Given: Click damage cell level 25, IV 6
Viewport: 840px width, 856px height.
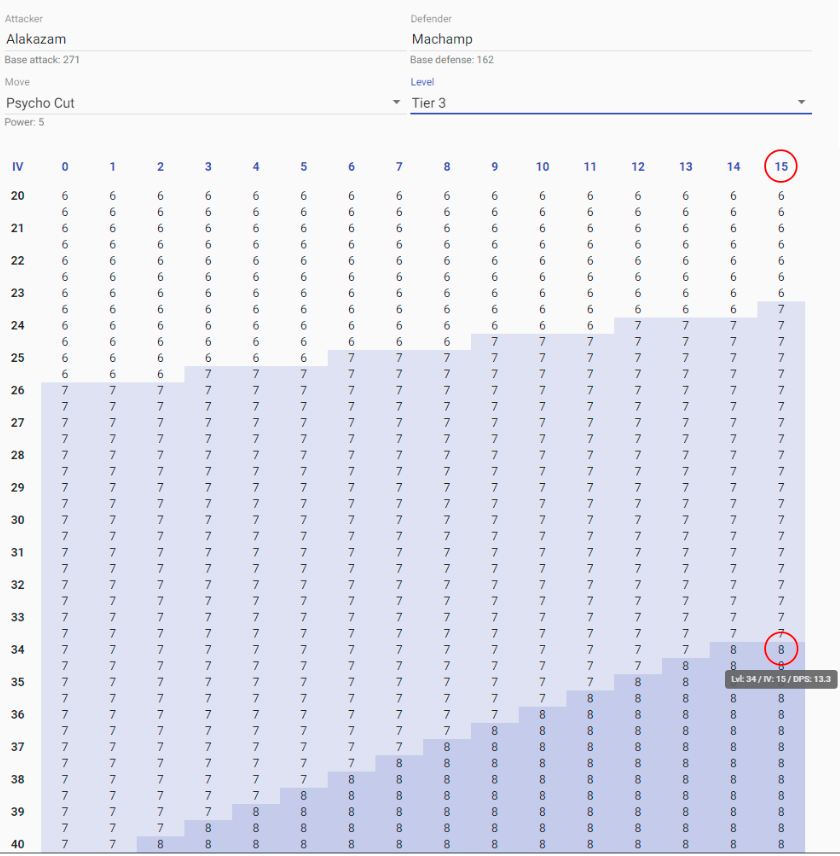Looking at the screenshot, I should (352, 358).
